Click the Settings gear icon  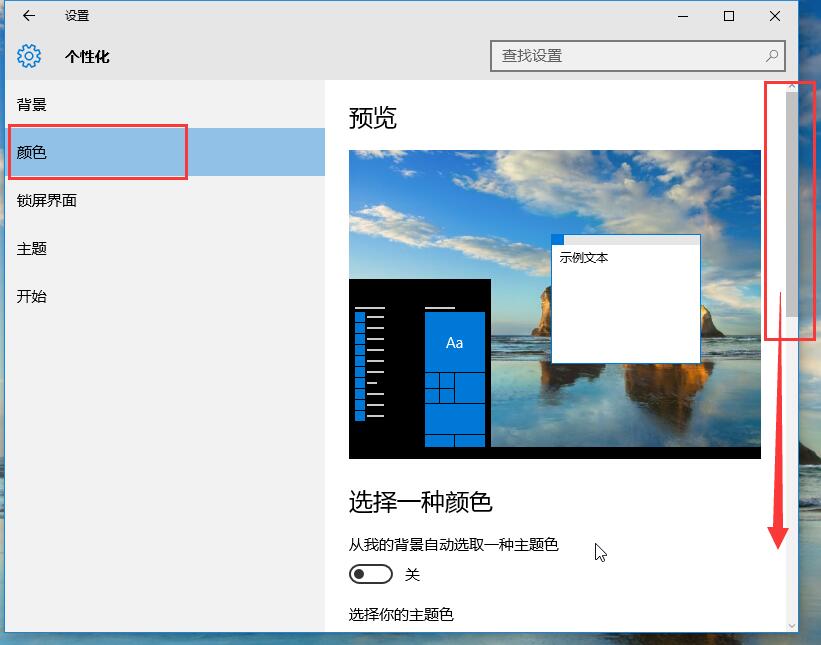(x=29, y=55)
